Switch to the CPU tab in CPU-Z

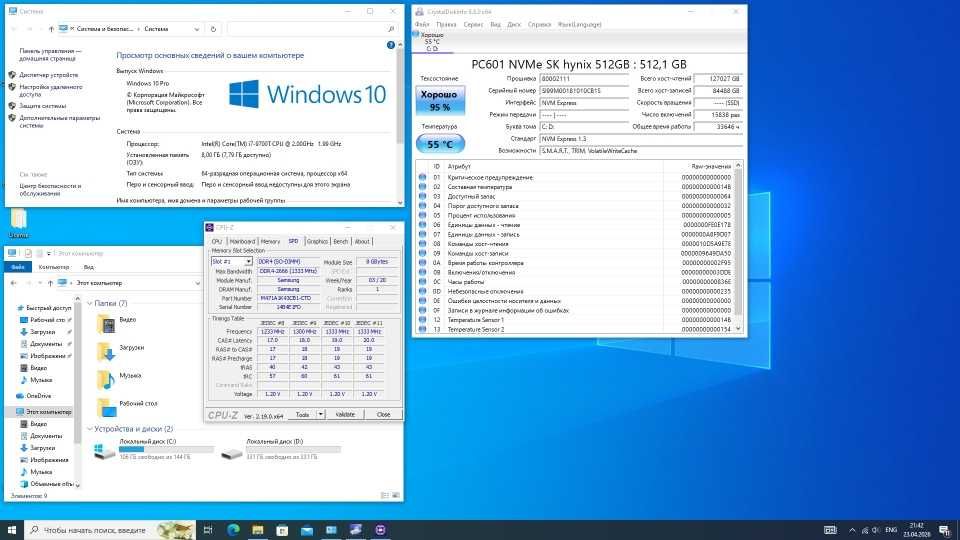[217, 241]
